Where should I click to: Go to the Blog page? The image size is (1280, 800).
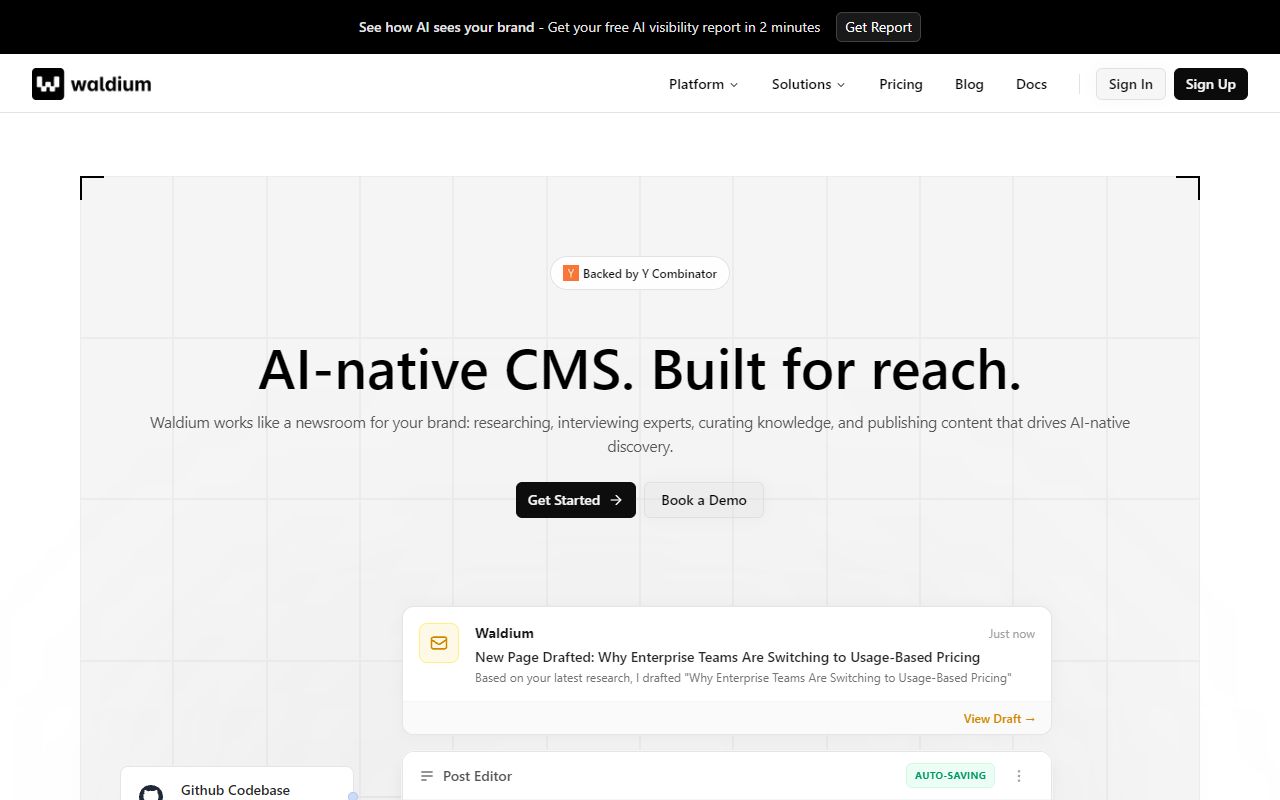969,84
